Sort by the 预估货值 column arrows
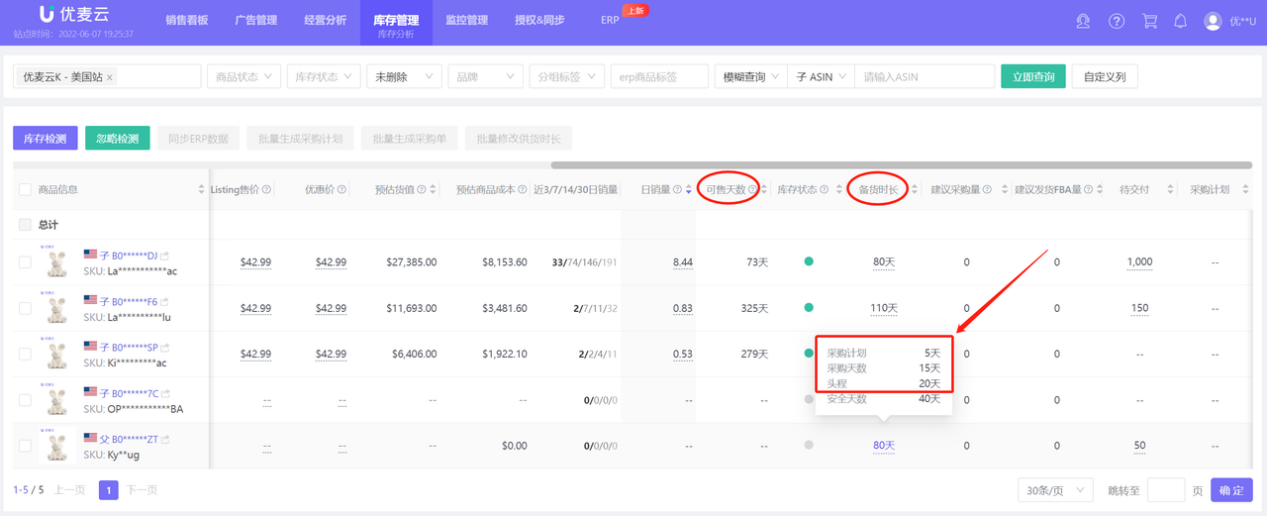The width and height of the screenshot is (1267, 516). coord(432,189)
